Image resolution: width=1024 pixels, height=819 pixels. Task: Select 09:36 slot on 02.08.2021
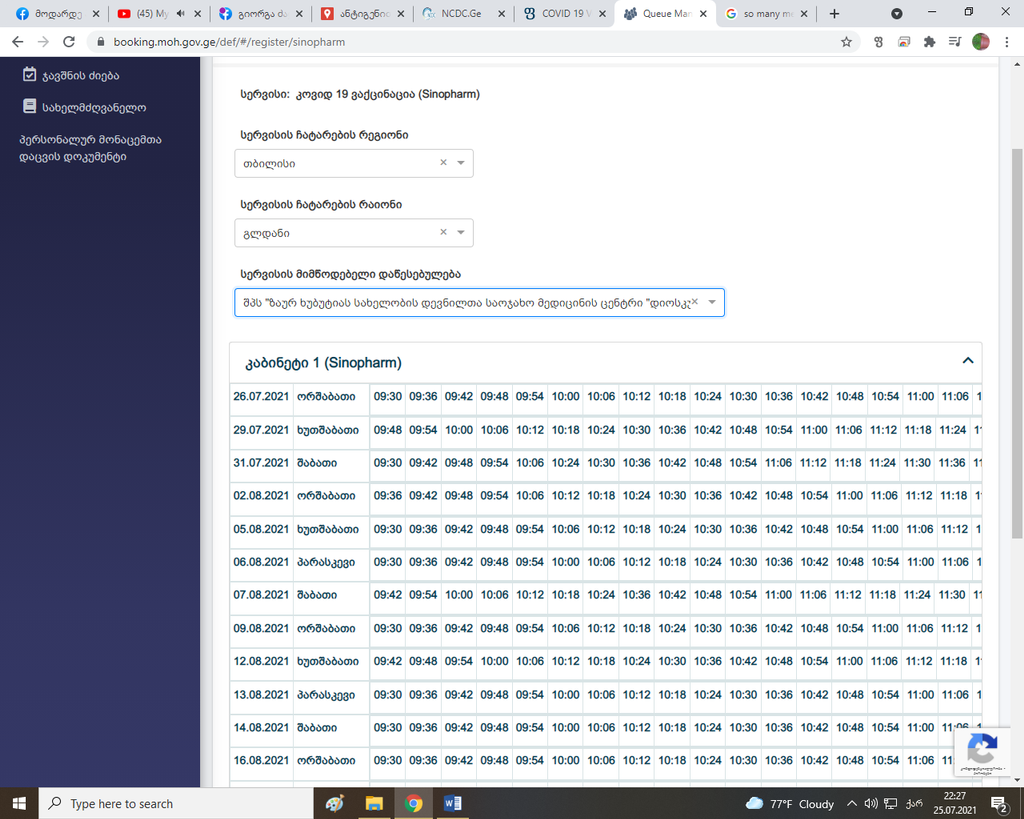pos(388,496)
